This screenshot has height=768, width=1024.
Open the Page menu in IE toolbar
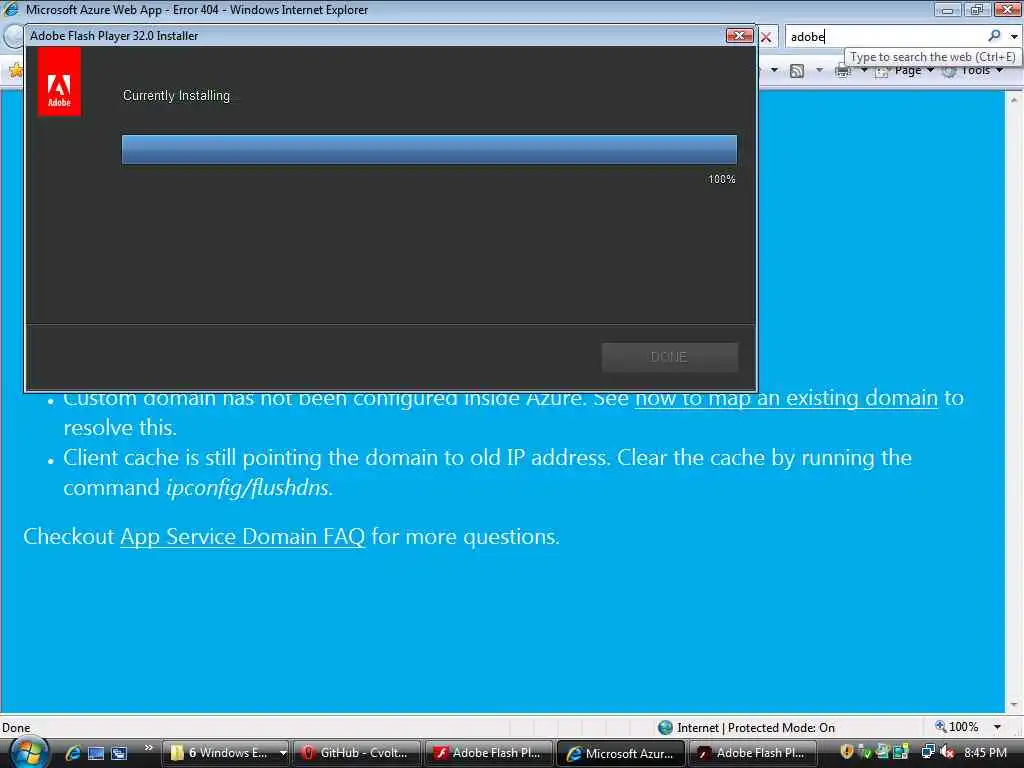click(904, 71)
